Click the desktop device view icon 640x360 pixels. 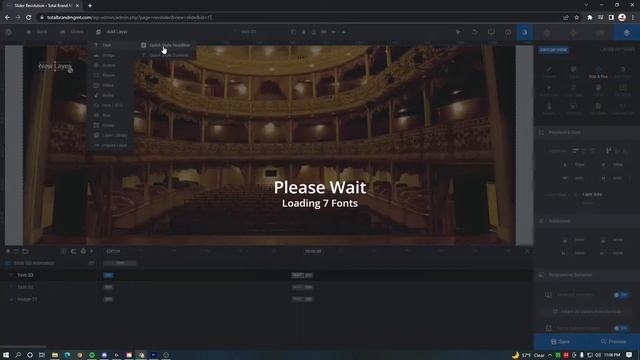coord(491,32)
